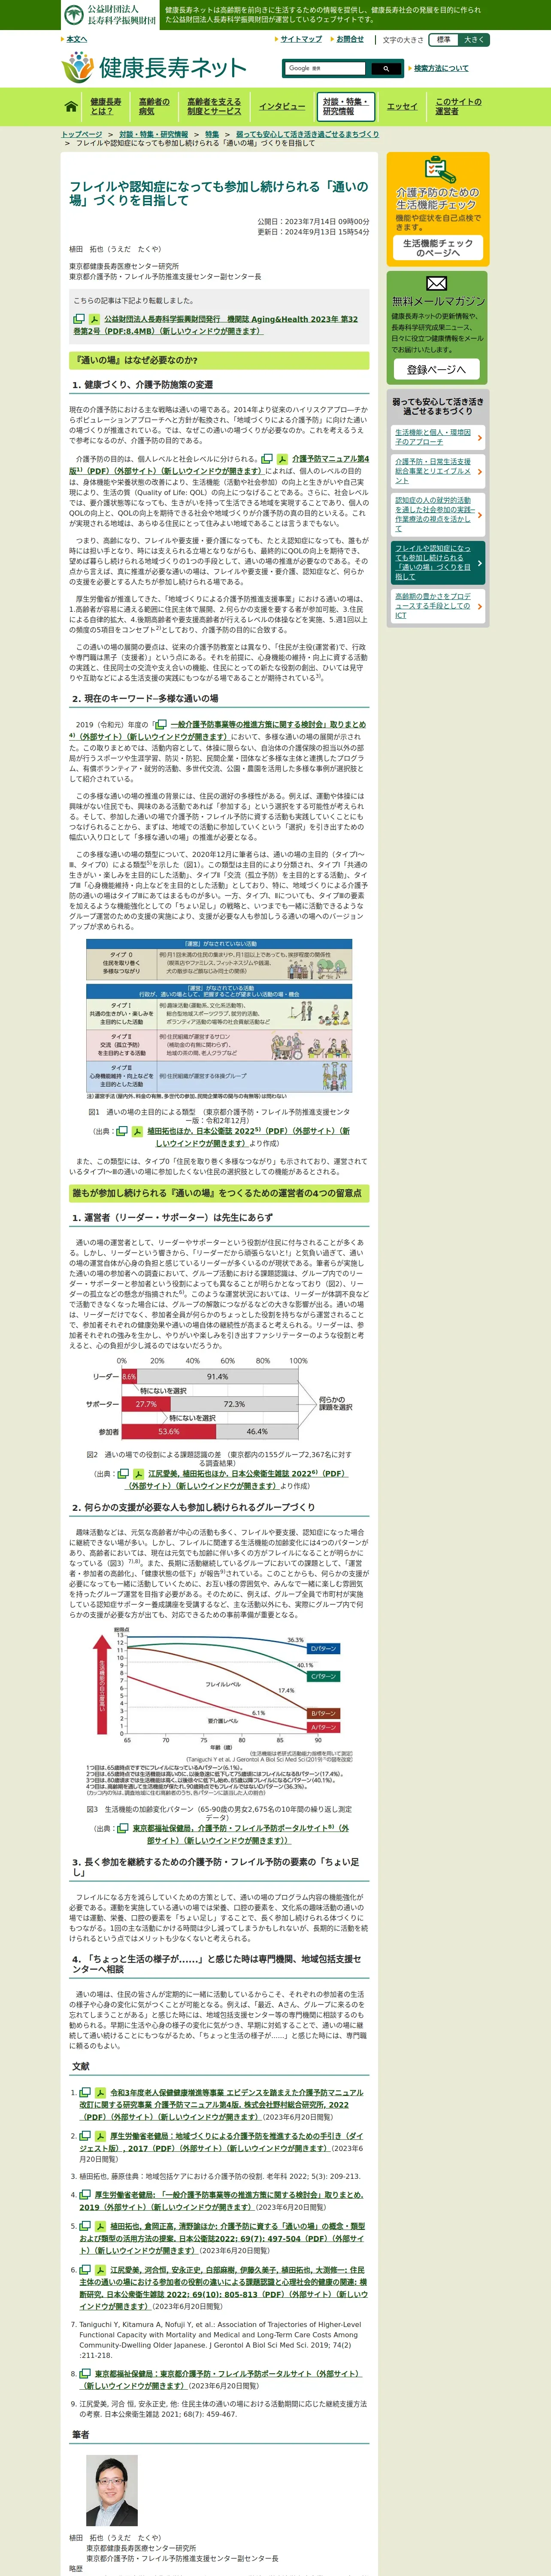This screenshot has width=551, height=2576.
Task: Open 健康長寿とは? menu
Action: coord(105,106)
